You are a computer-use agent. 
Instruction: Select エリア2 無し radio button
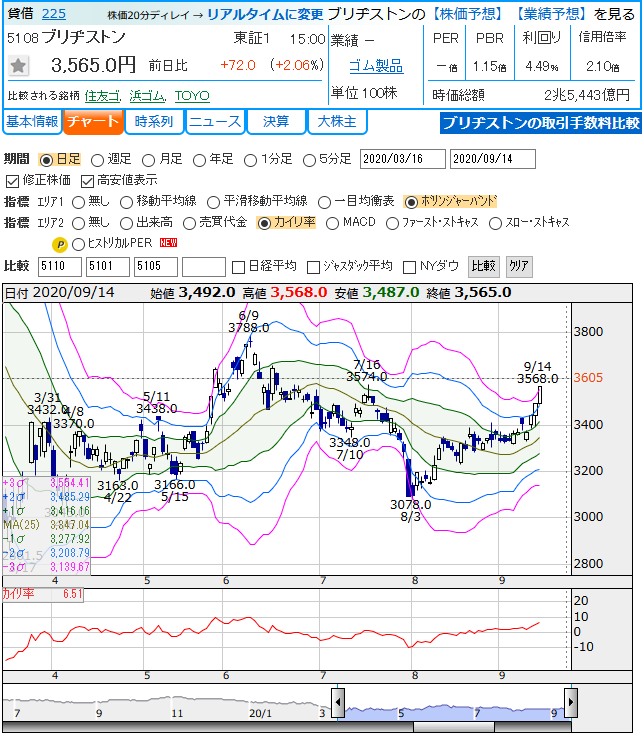click(78, 224)
